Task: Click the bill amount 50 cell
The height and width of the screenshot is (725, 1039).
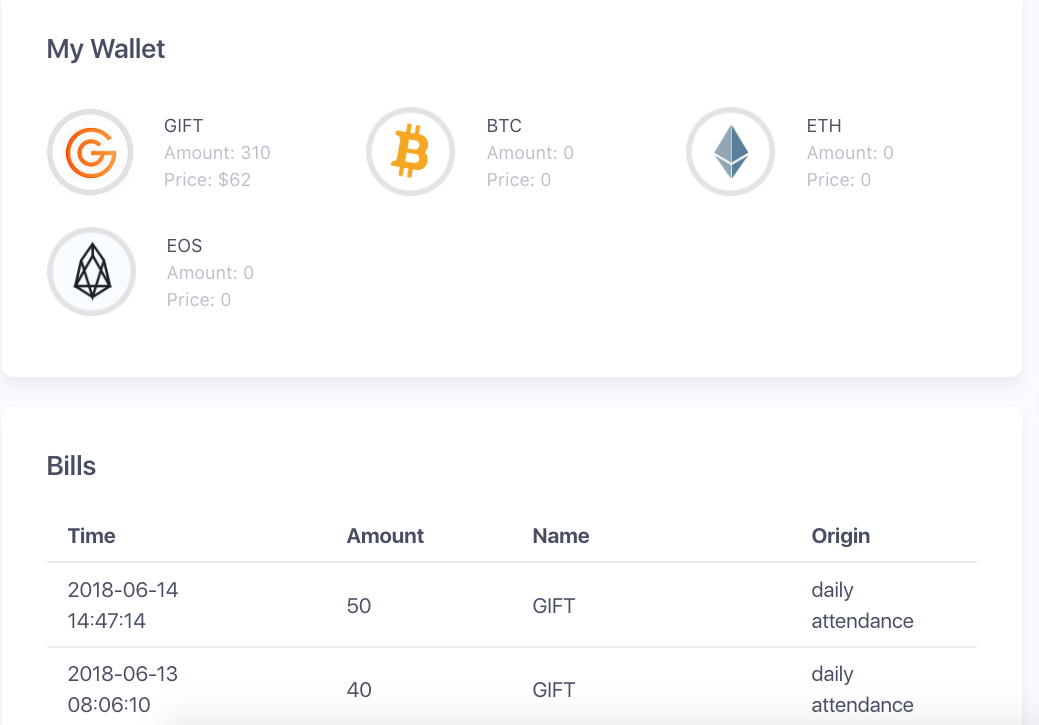Action: coord(358,606)
